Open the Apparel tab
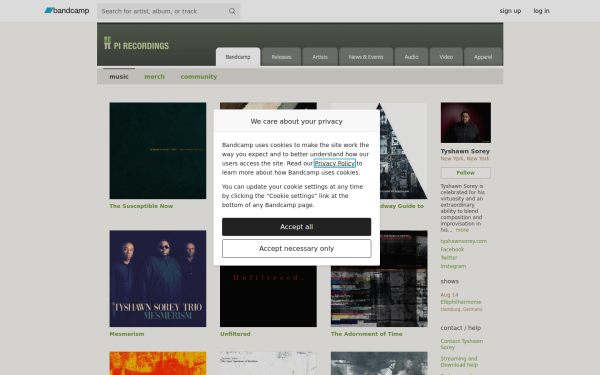Image resolution: width=600 pixels, height=375 pixels. pyautogui.click(x=483, y=57)
